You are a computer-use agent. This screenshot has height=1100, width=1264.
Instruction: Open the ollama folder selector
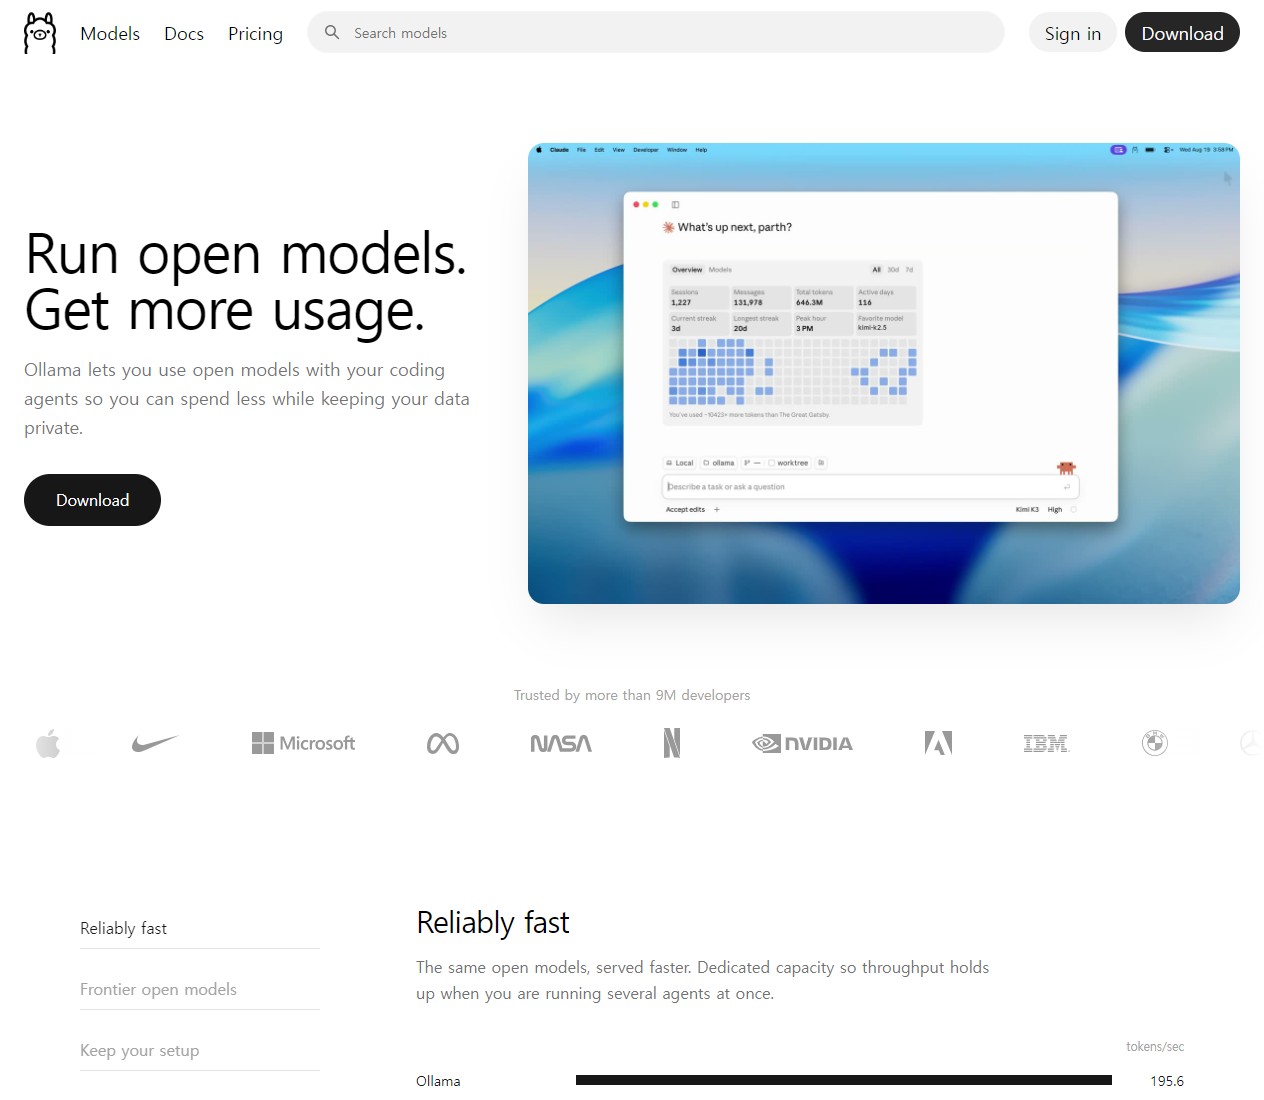click(x=718, y=463)
